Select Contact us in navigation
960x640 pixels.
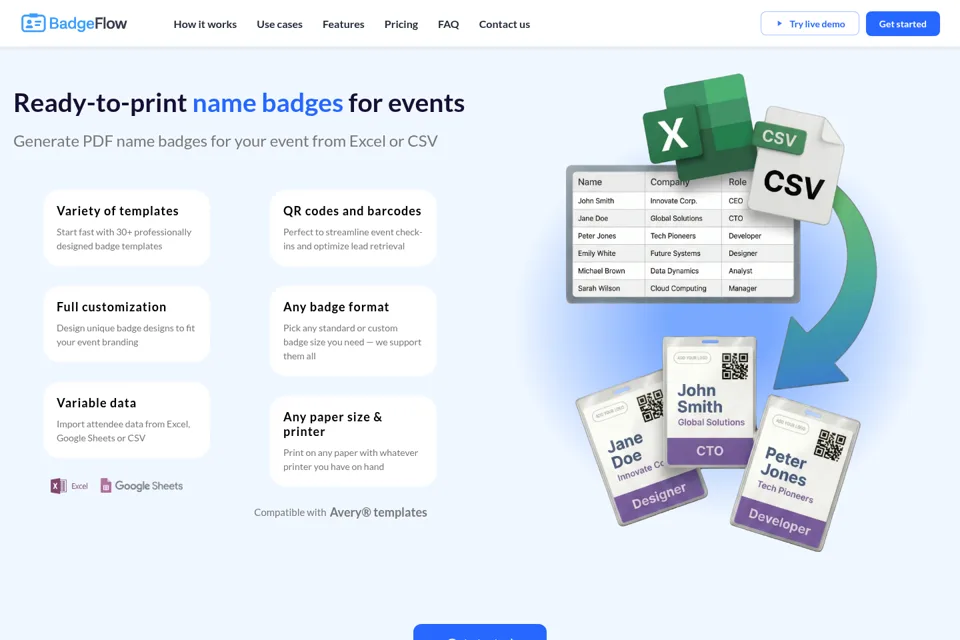click(x=504, y=24)
